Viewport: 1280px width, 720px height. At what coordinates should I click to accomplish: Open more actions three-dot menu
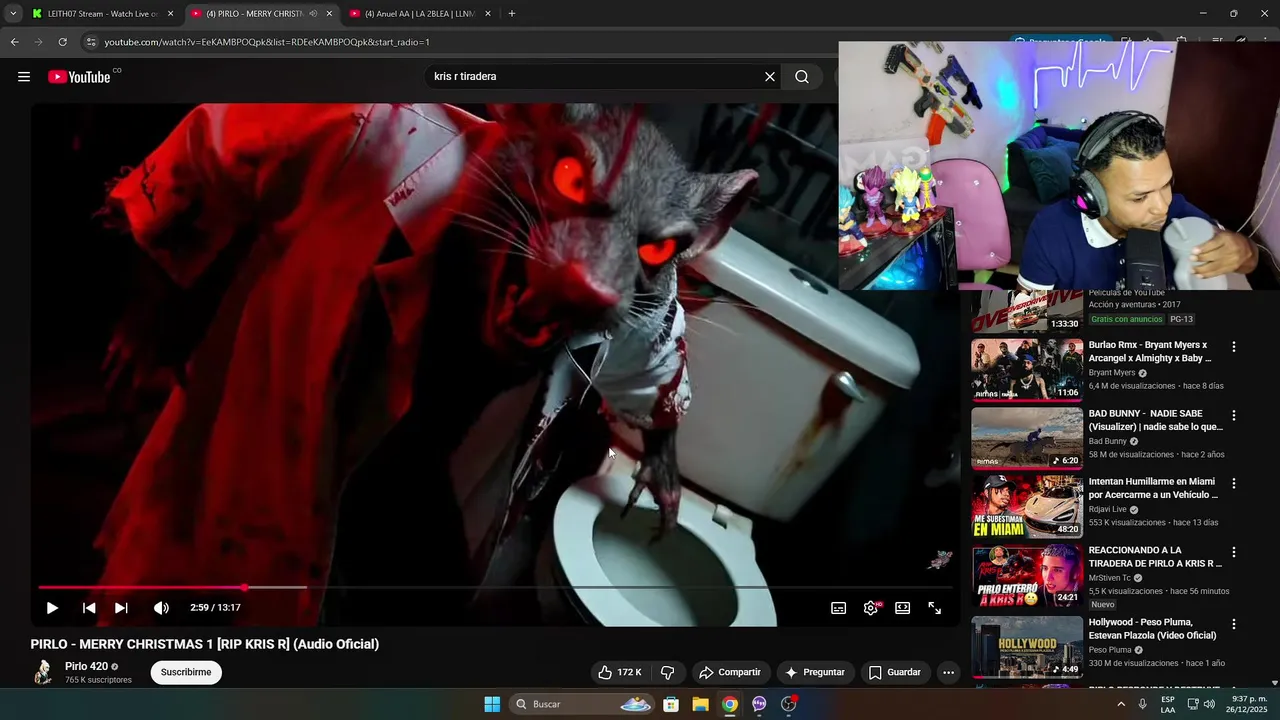pos(948,672)
